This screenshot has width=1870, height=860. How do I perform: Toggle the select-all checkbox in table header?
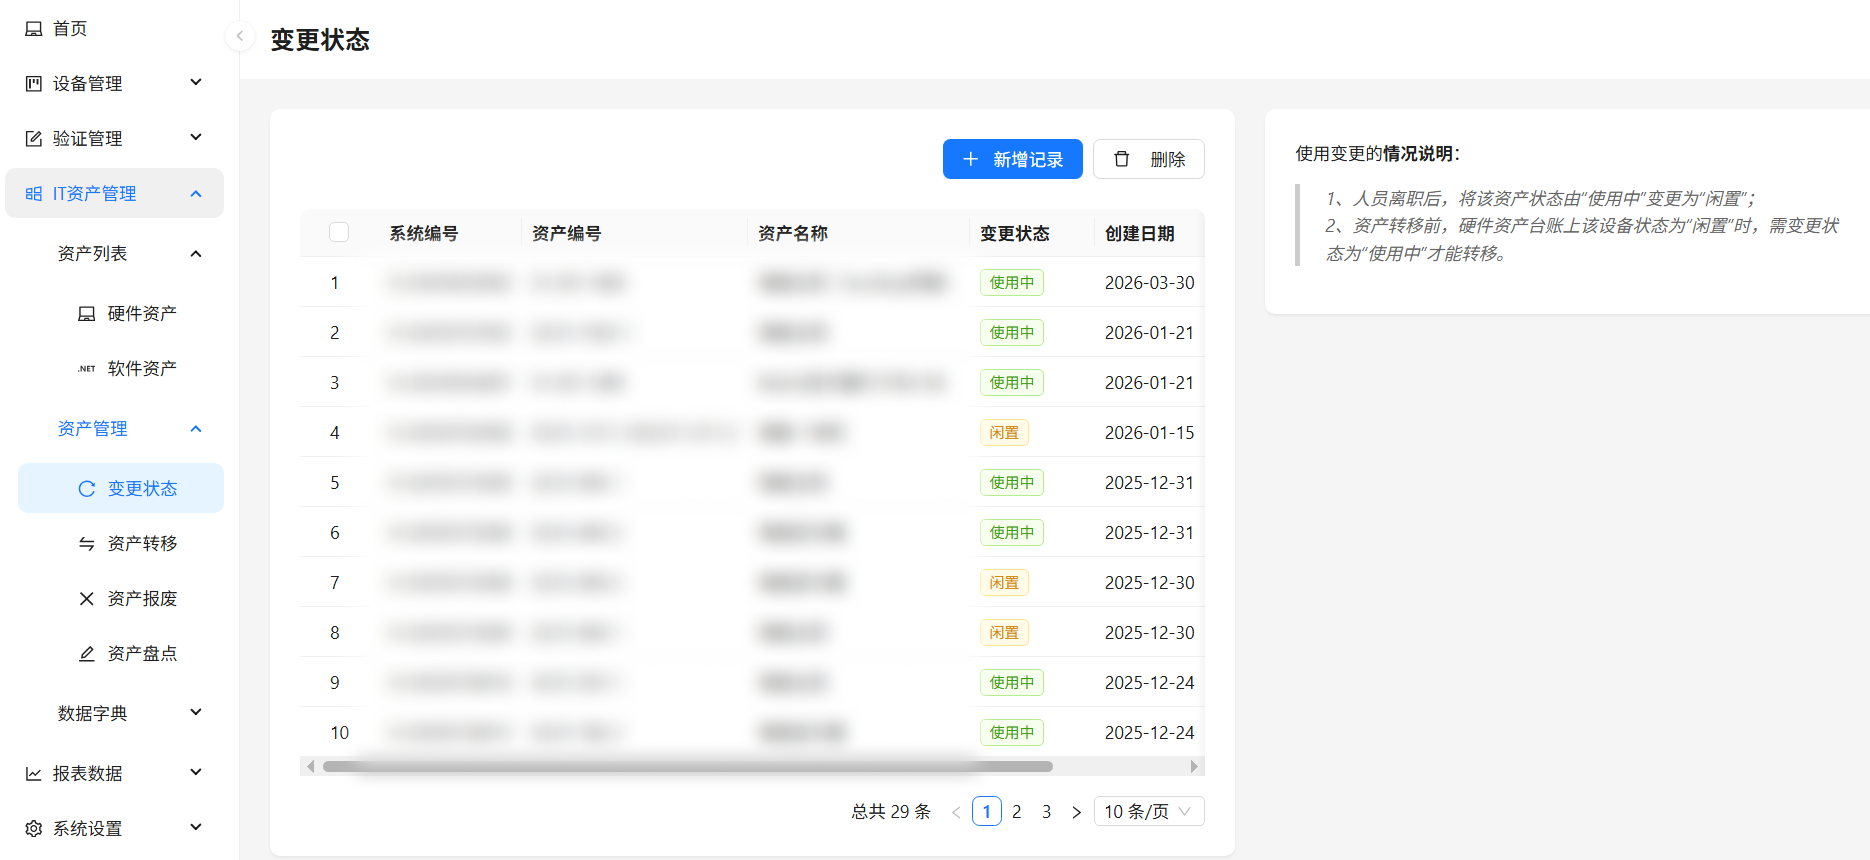tap(339, 233)
